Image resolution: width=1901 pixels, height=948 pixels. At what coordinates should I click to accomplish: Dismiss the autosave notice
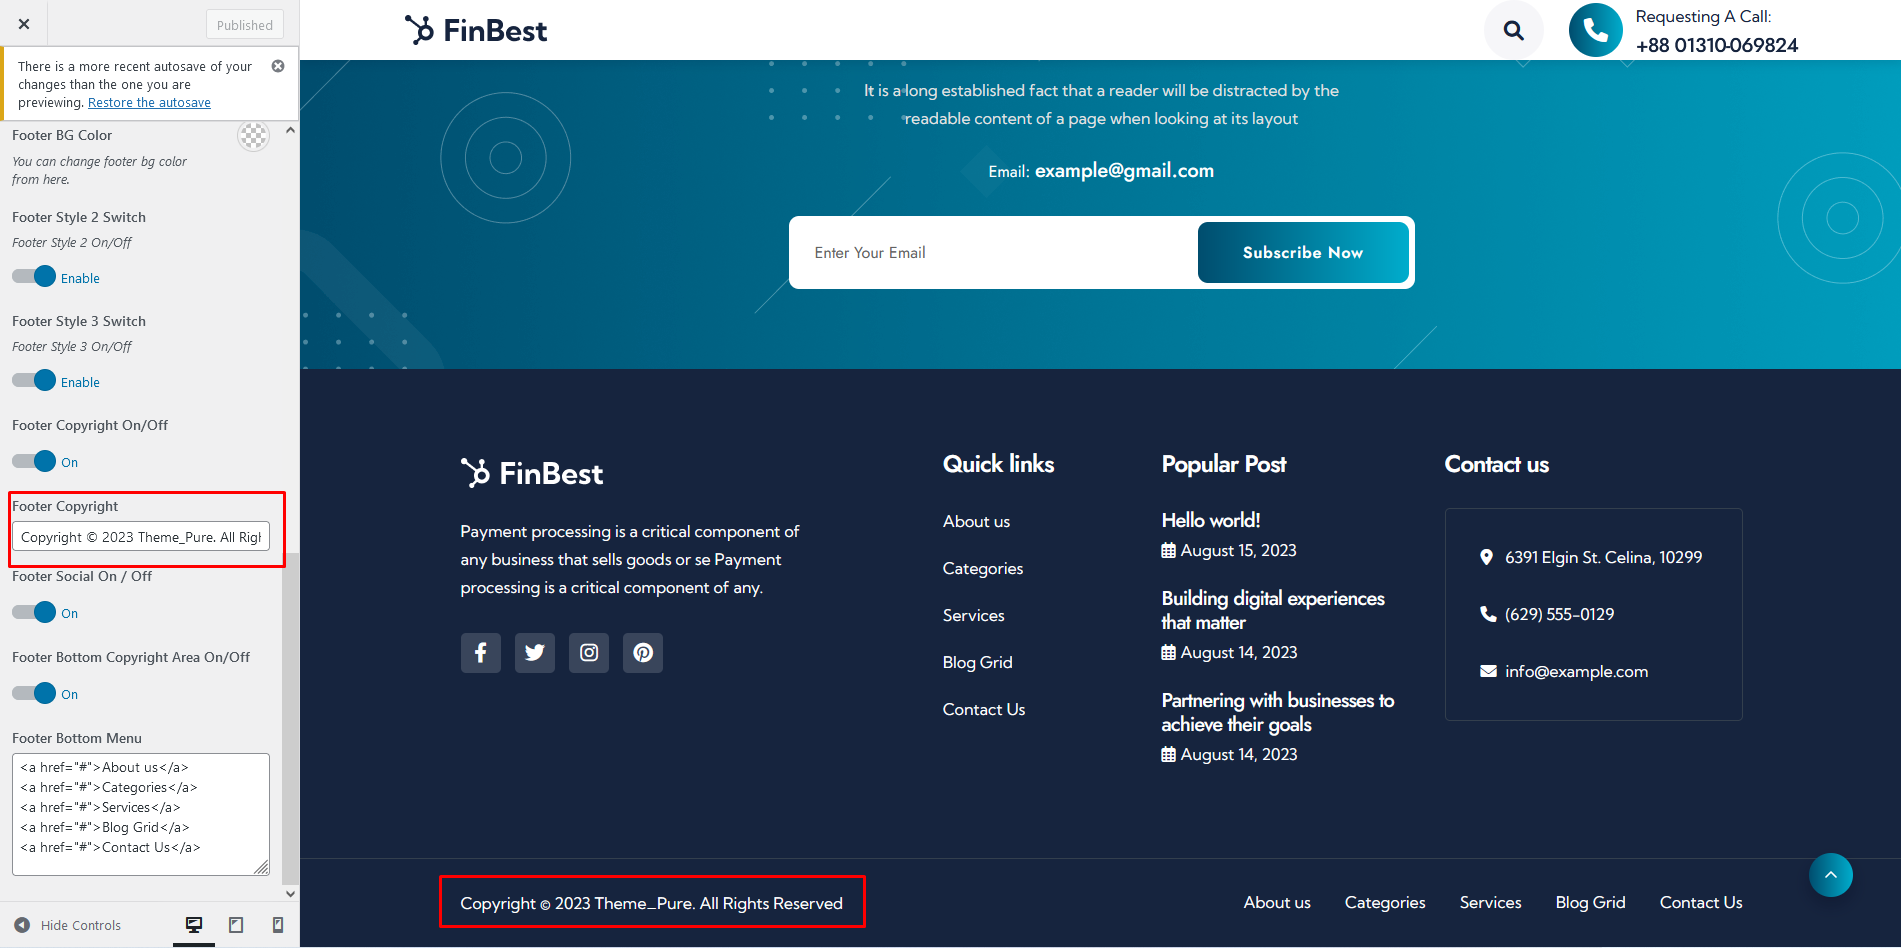[278, 66]
